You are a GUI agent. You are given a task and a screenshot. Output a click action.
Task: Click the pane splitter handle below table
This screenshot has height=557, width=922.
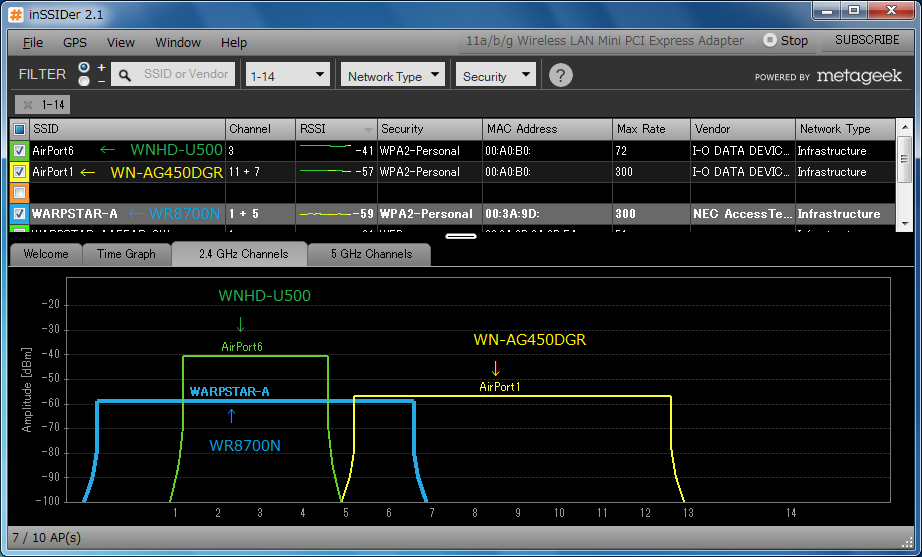(x=461, y=236)
